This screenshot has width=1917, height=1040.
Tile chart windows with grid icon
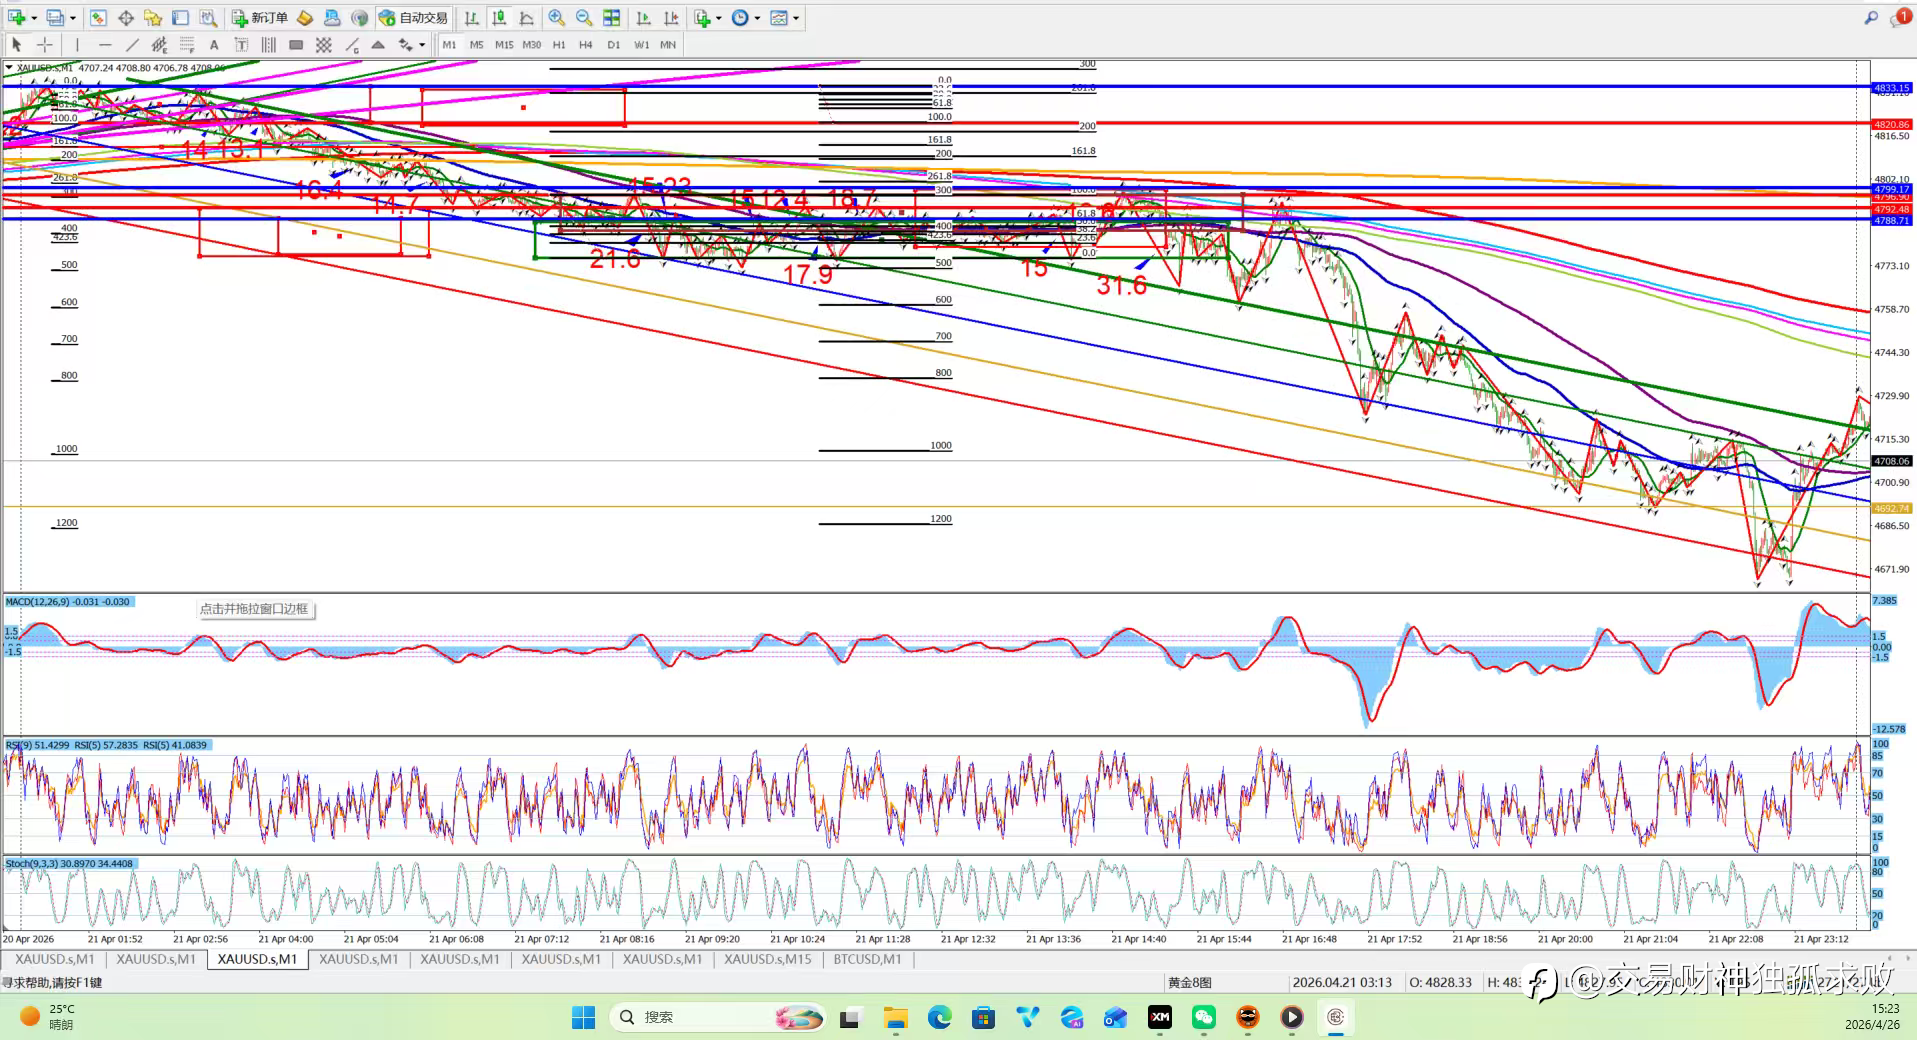pyautogui.click(x=612, y=18)
